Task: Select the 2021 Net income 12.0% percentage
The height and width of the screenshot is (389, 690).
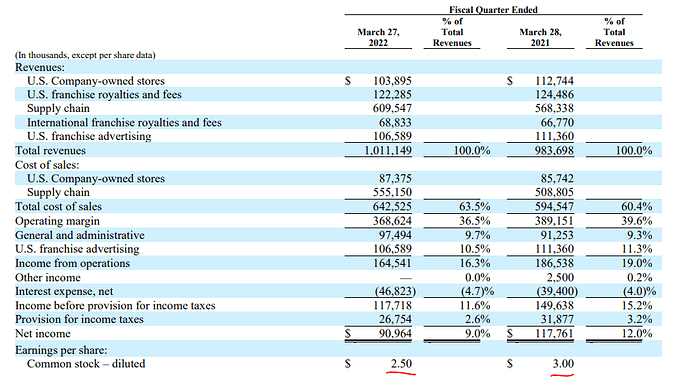Action: pos(637,334)
